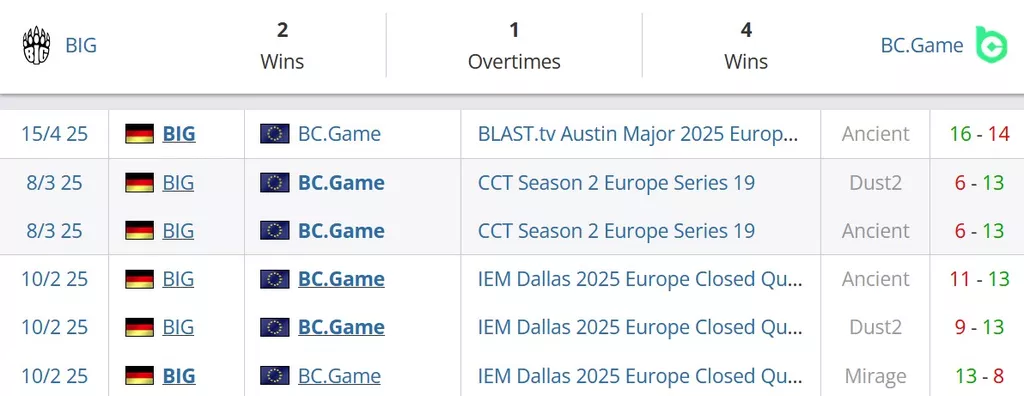Click German flag in IEM Dallas Ancient row
This screenshot has width=1024, height=396.
[139, 279]
